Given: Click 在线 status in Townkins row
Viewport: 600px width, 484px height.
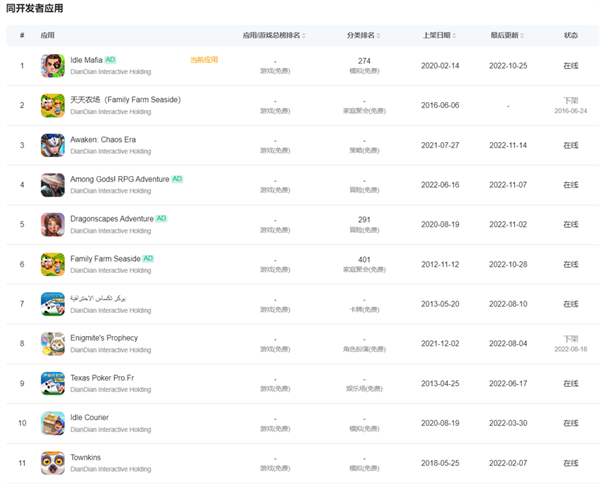Looking at the screenshot, I should 571,463.
